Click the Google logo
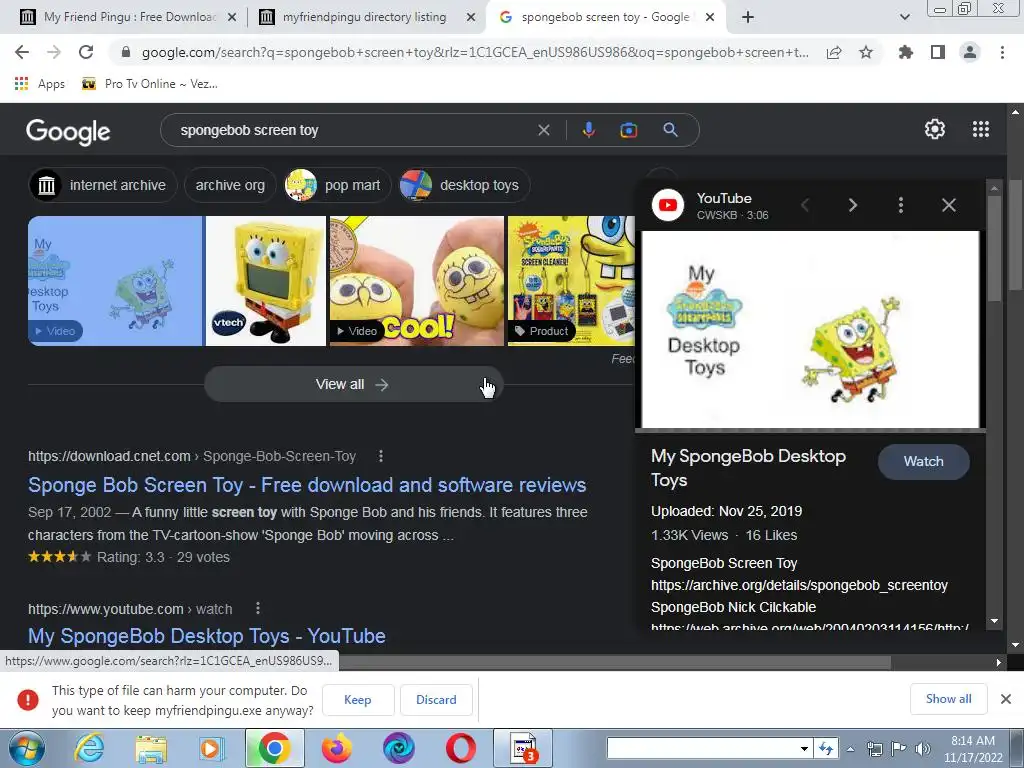The height and width of the screenshot is (768, 1024). [69, 131]
